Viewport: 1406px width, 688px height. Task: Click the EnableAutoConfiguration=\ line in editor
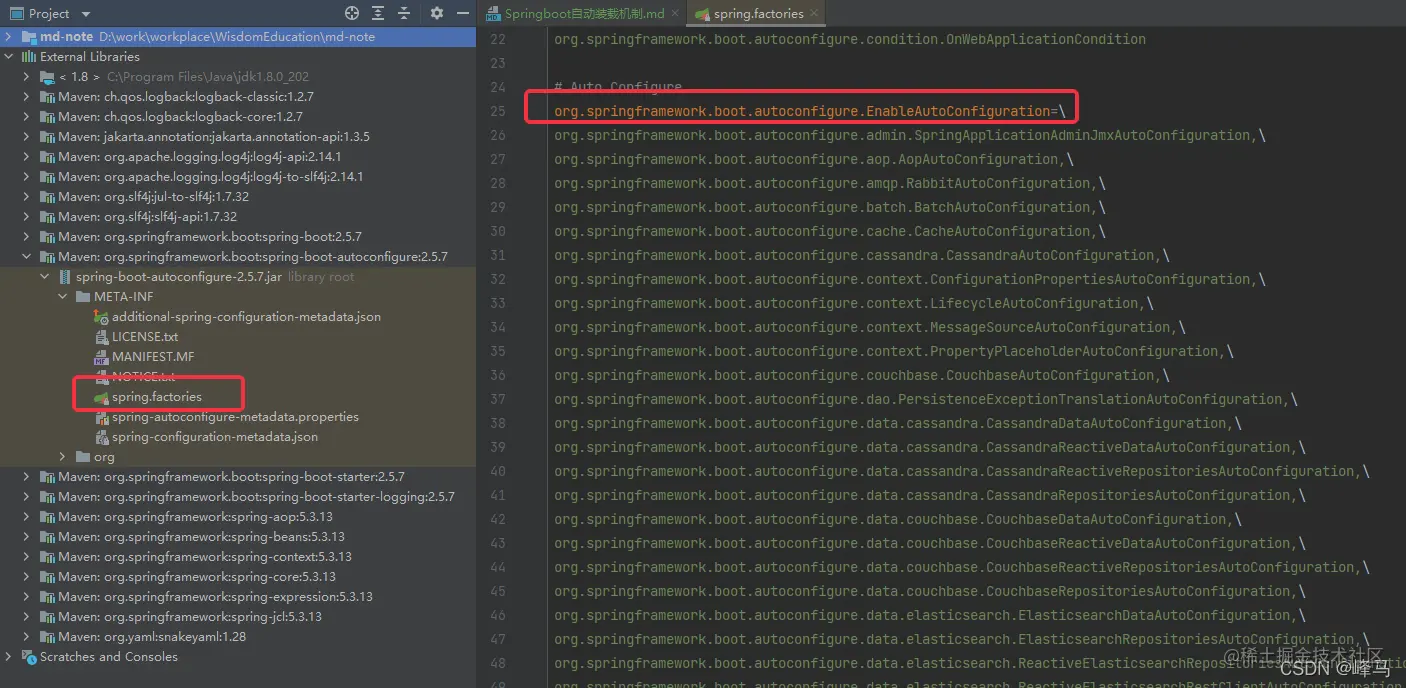810,111
